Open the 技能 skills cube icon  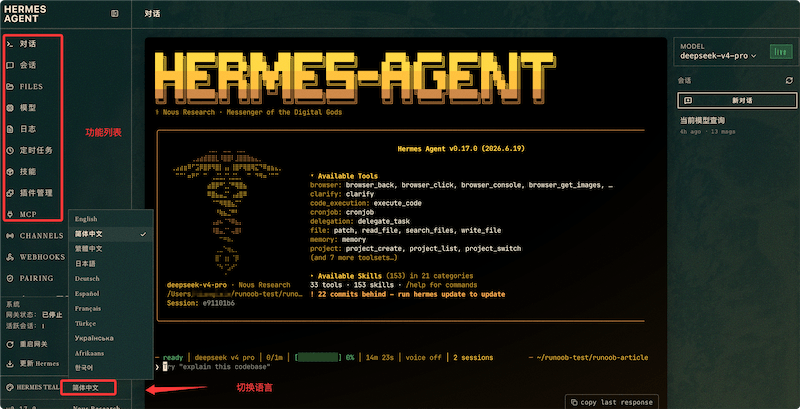point(10,172)
